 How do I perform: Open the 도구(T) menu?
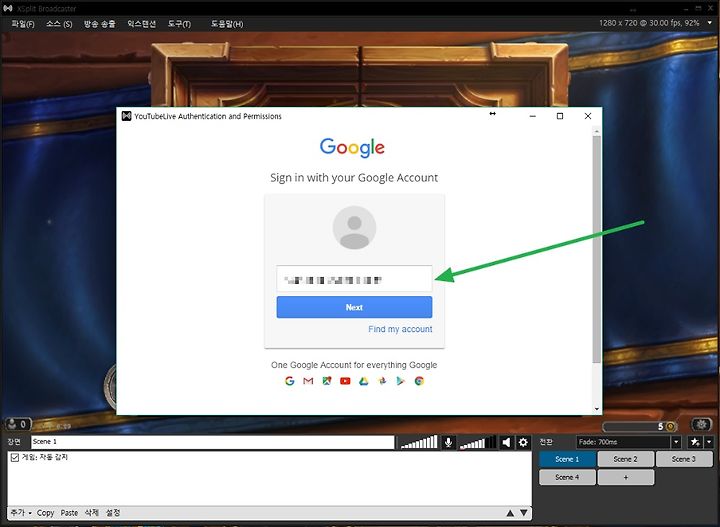pyautogui.click(x=179, y=24)
